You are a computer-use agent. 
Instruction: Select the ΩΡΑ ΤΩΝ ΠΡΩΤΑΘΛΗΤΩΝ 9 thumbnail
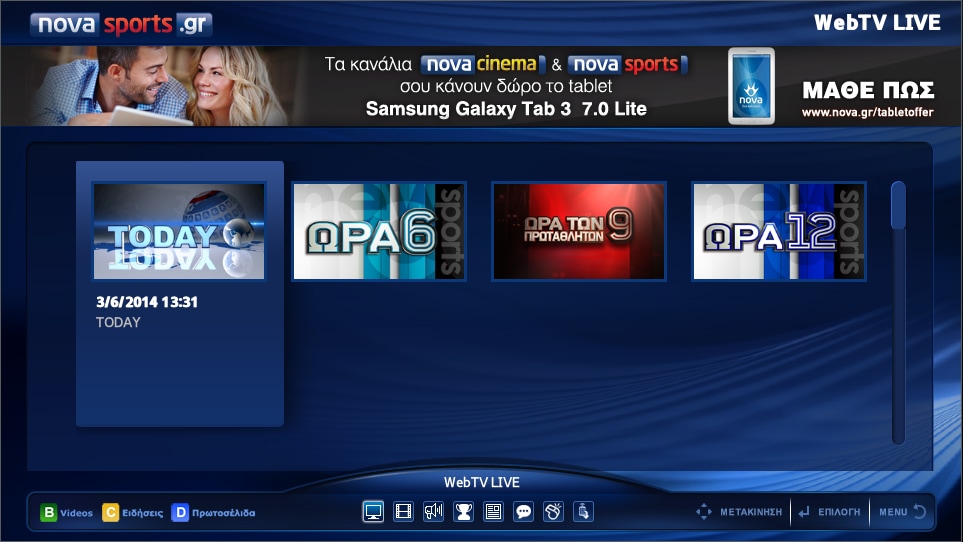579,231
